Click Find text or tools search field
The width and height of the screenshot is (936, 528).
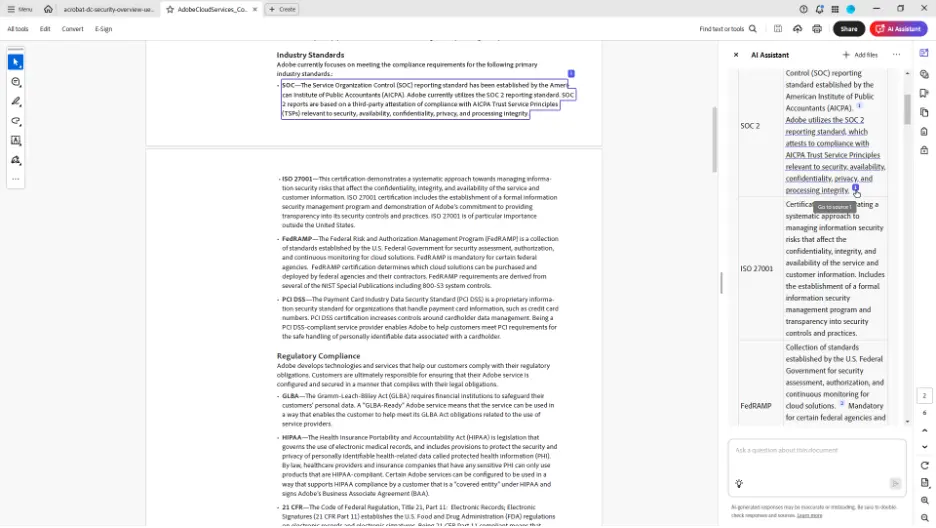click(722, 29)
